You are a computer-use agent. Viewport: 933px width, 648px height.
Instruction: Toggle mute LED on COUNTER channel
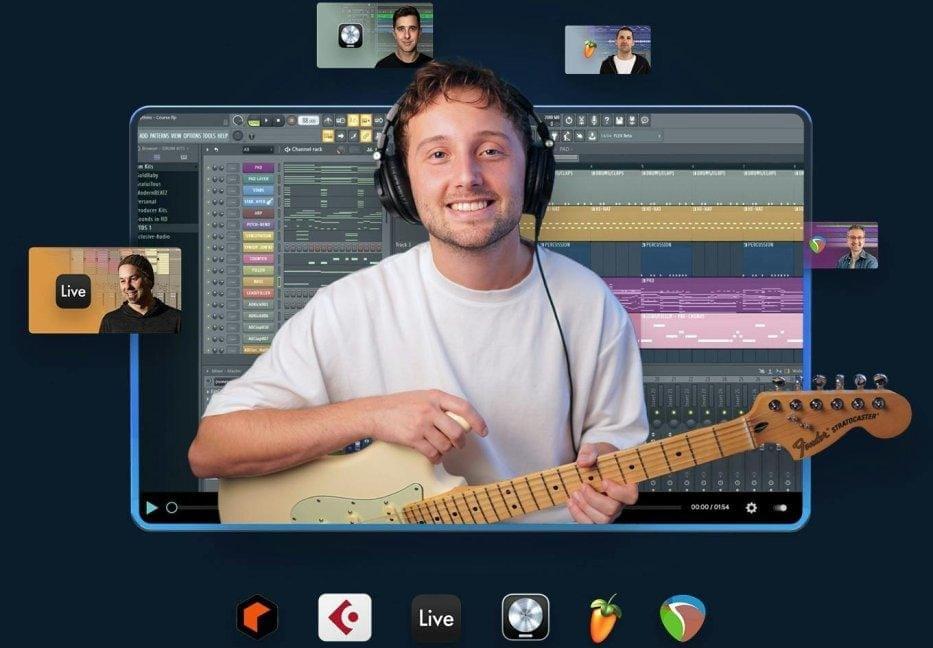click(208, 259)
